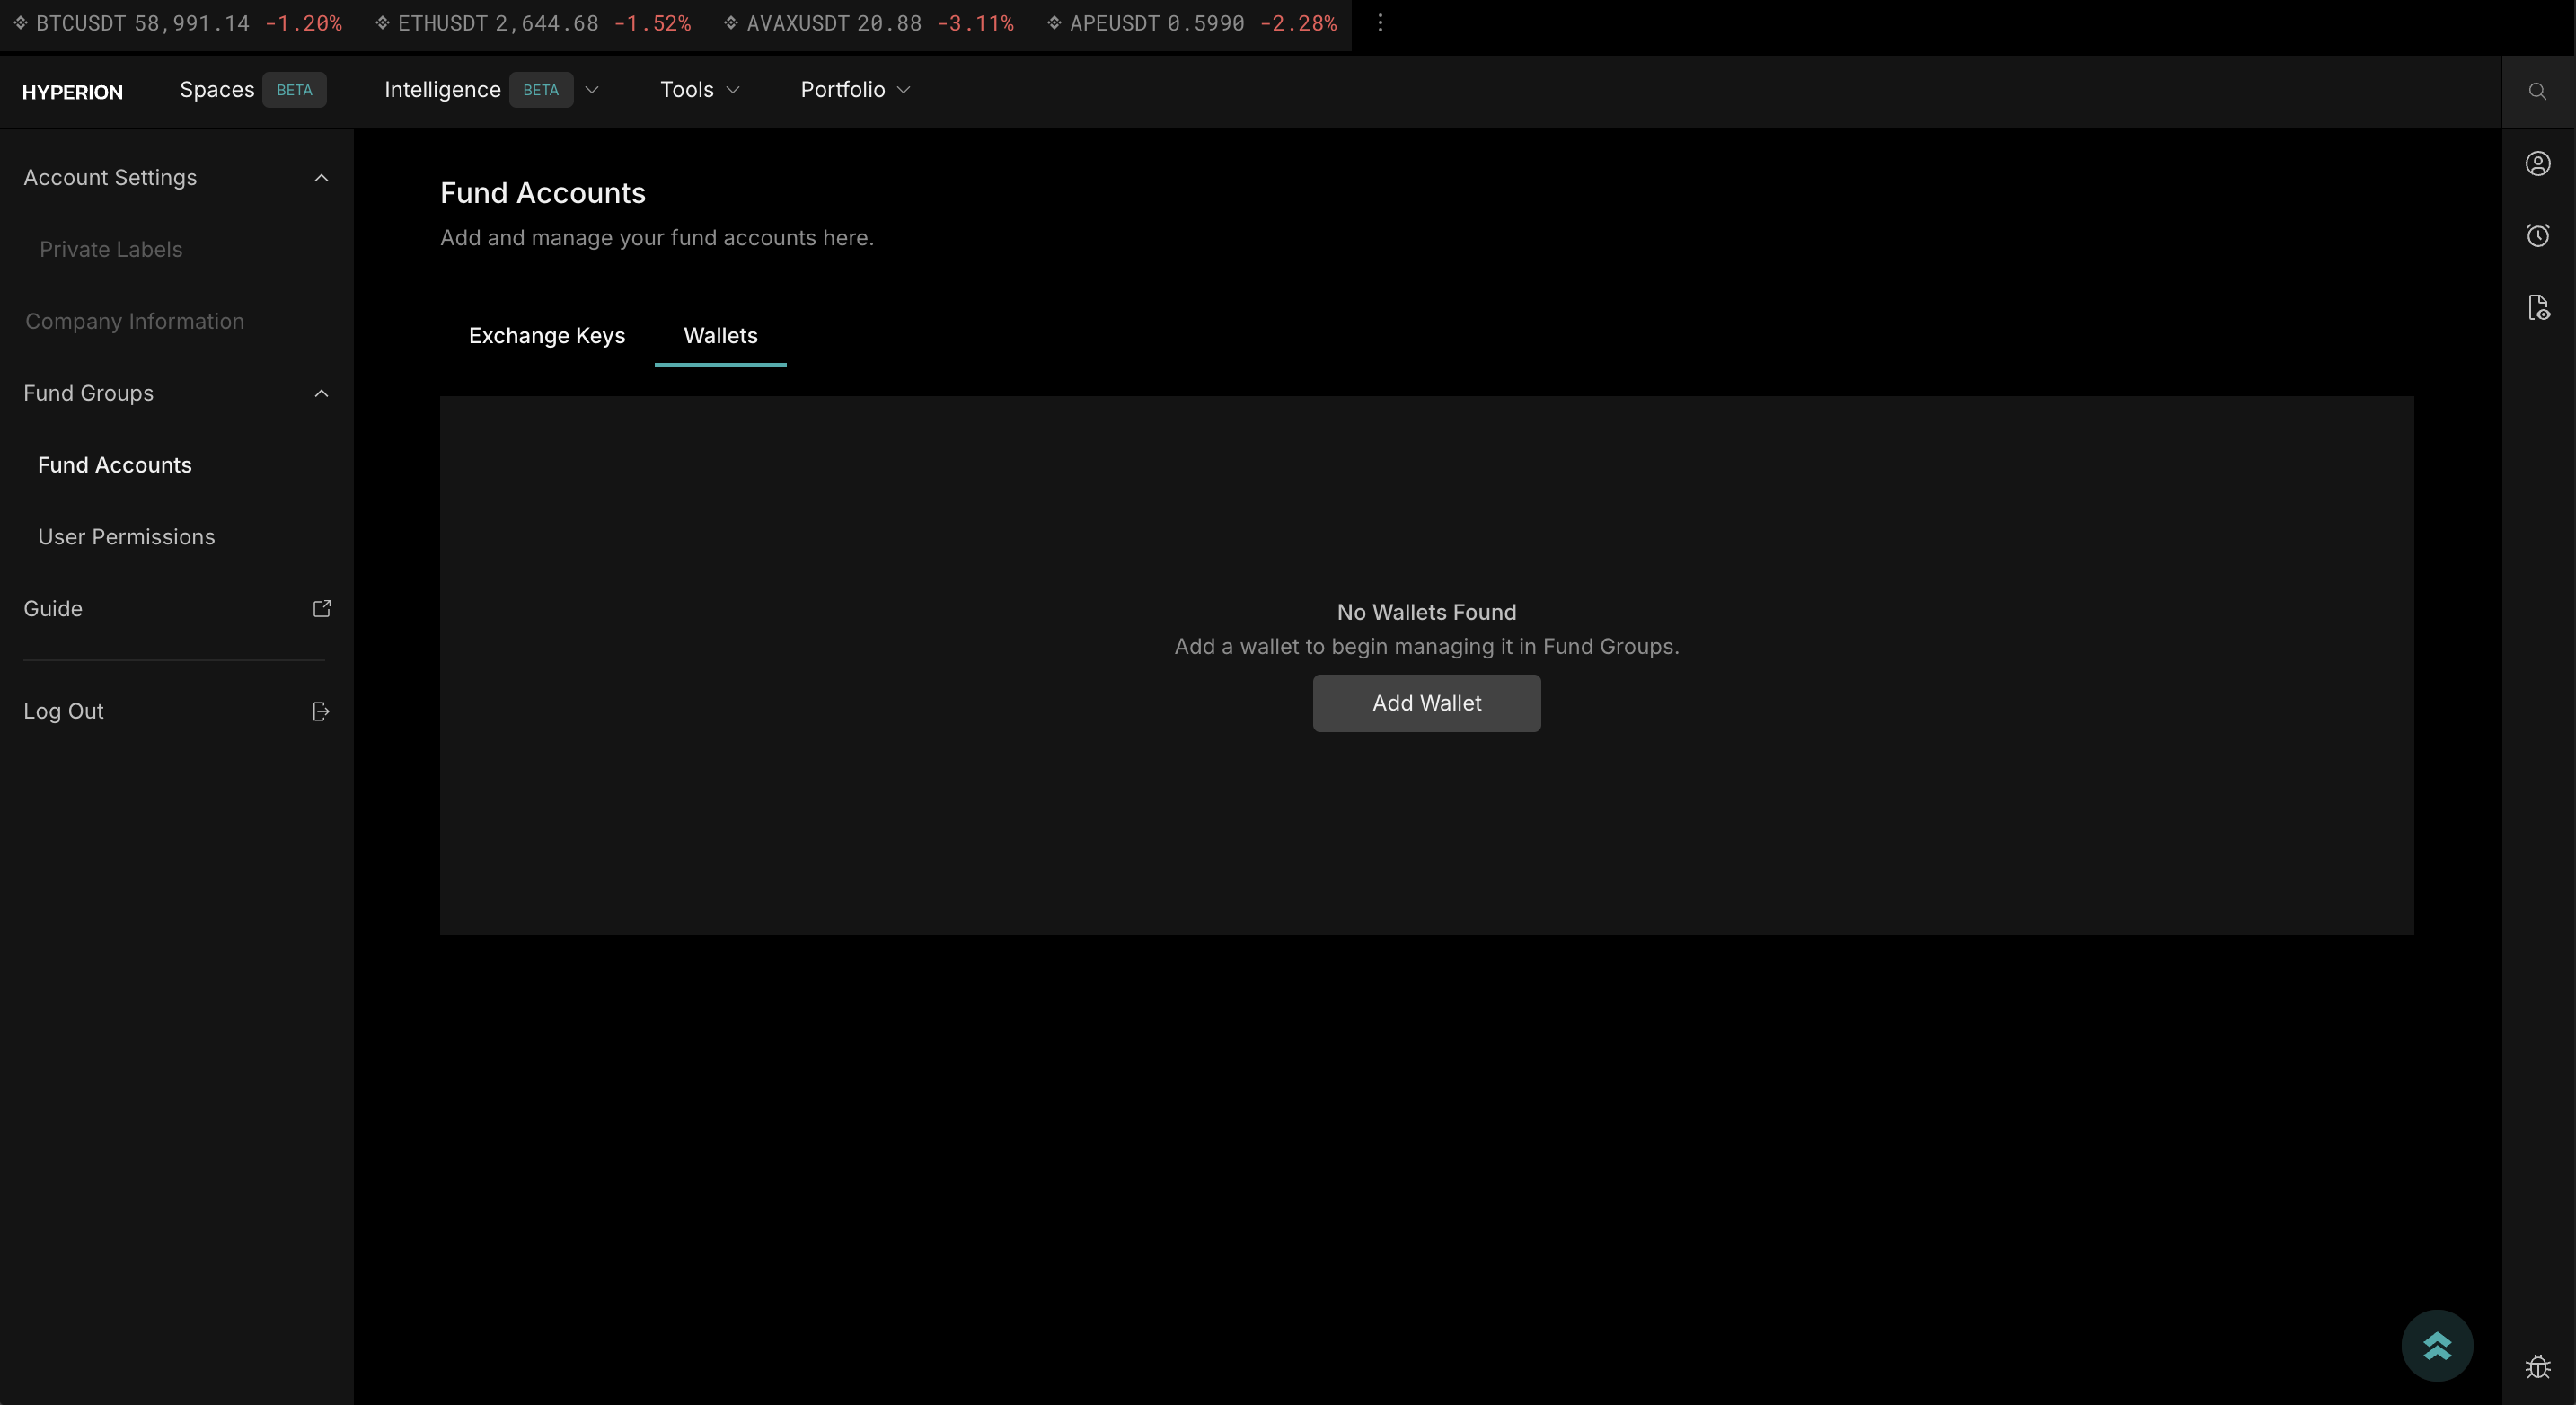Open the document settings icon in right sidebar
The width and height of the screenshot is (2576, 1405).
point(2537,307)
